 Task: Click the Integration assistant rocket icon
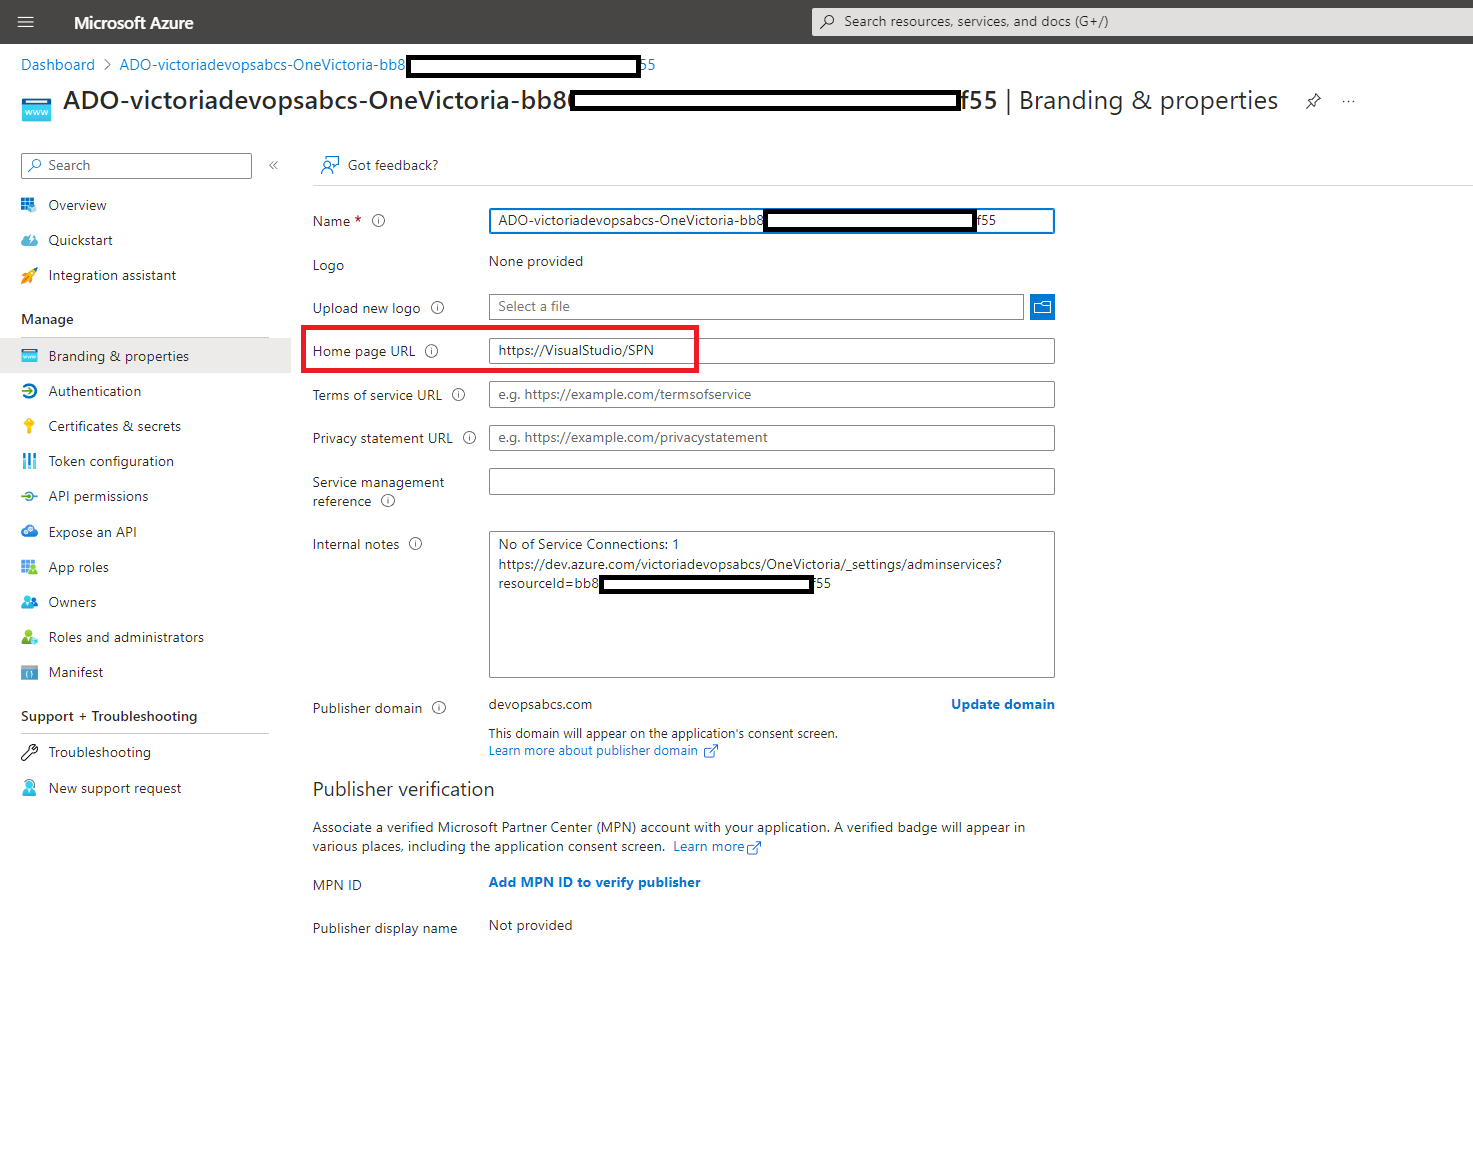coord(29,275)
